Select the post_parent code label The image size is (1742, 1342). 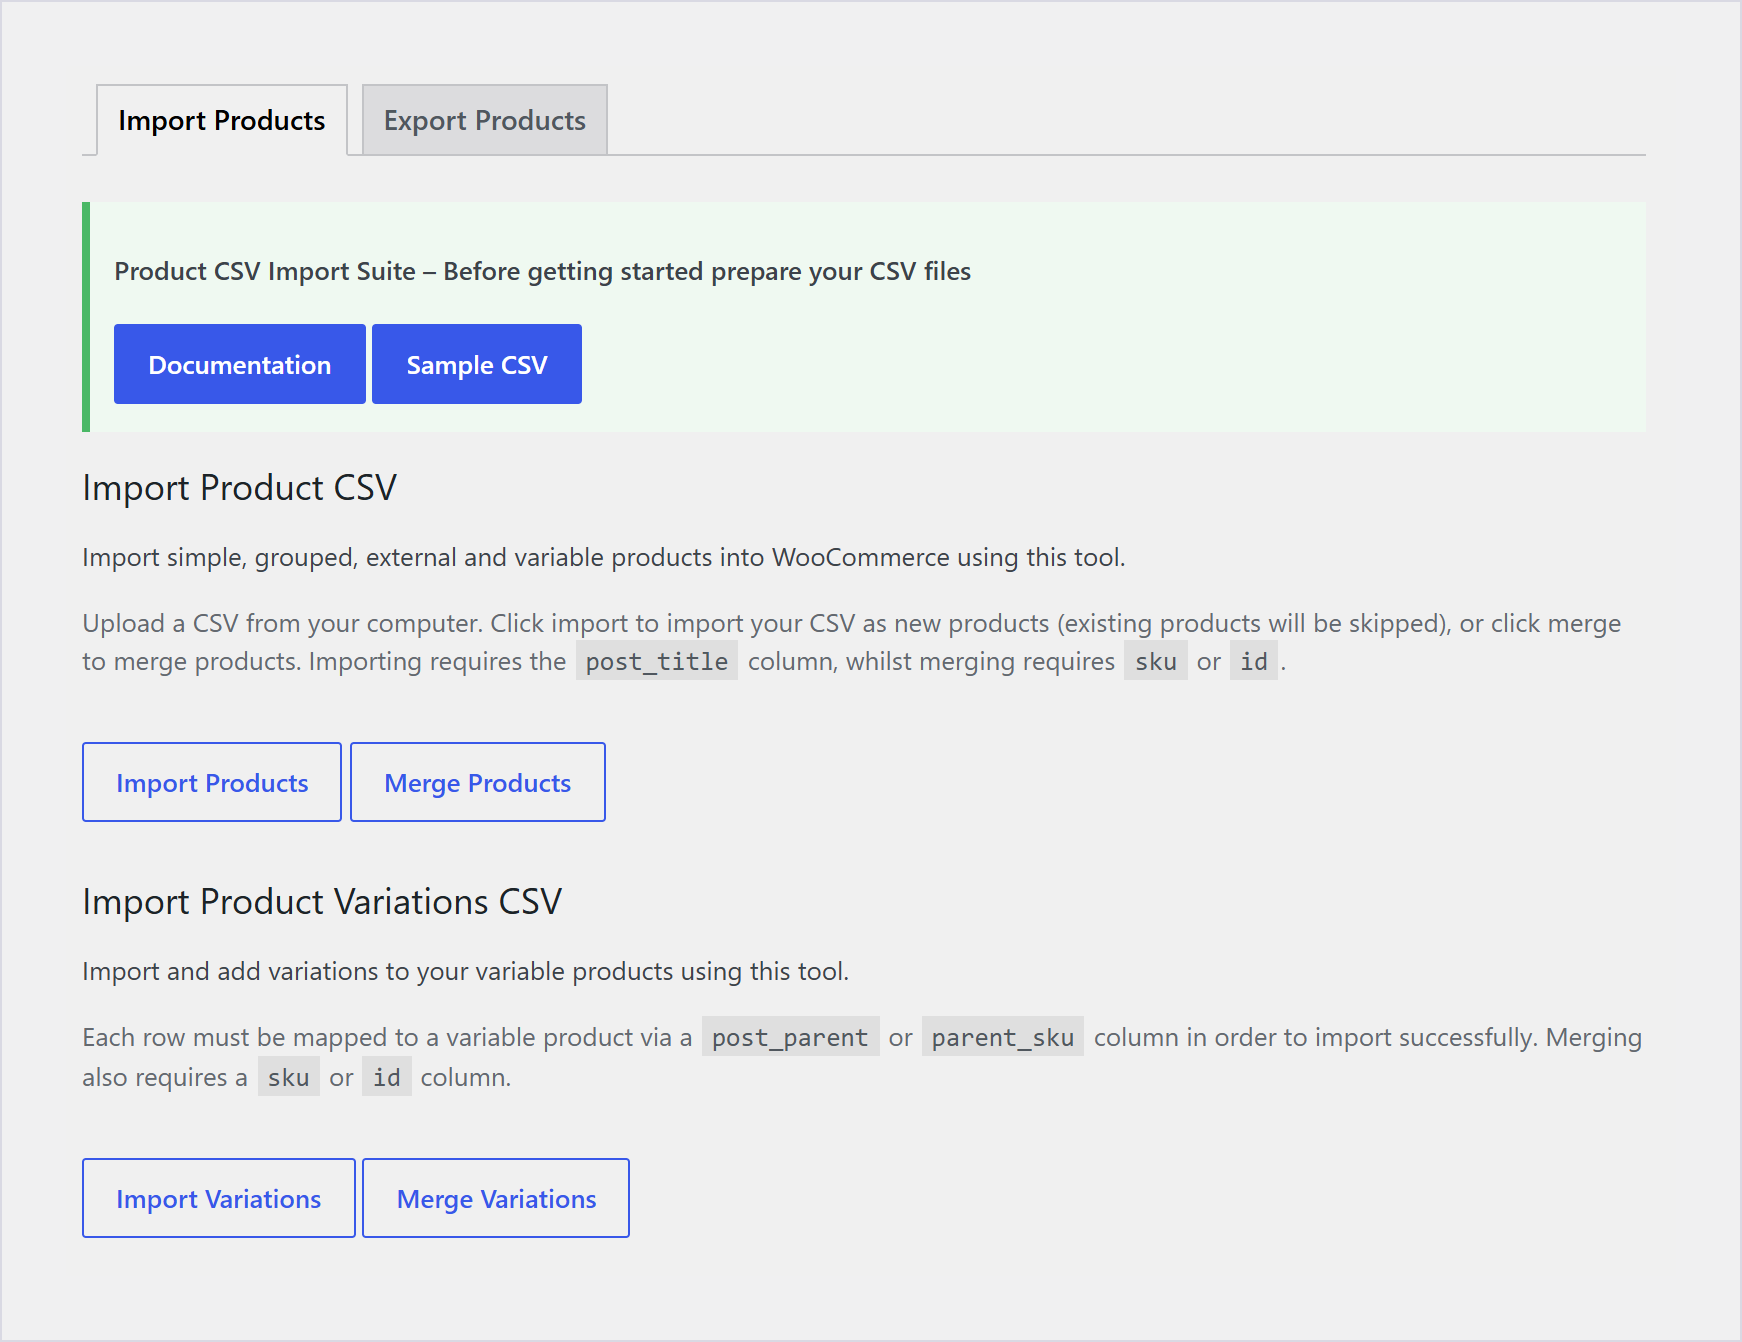(x=790, y=1037)
